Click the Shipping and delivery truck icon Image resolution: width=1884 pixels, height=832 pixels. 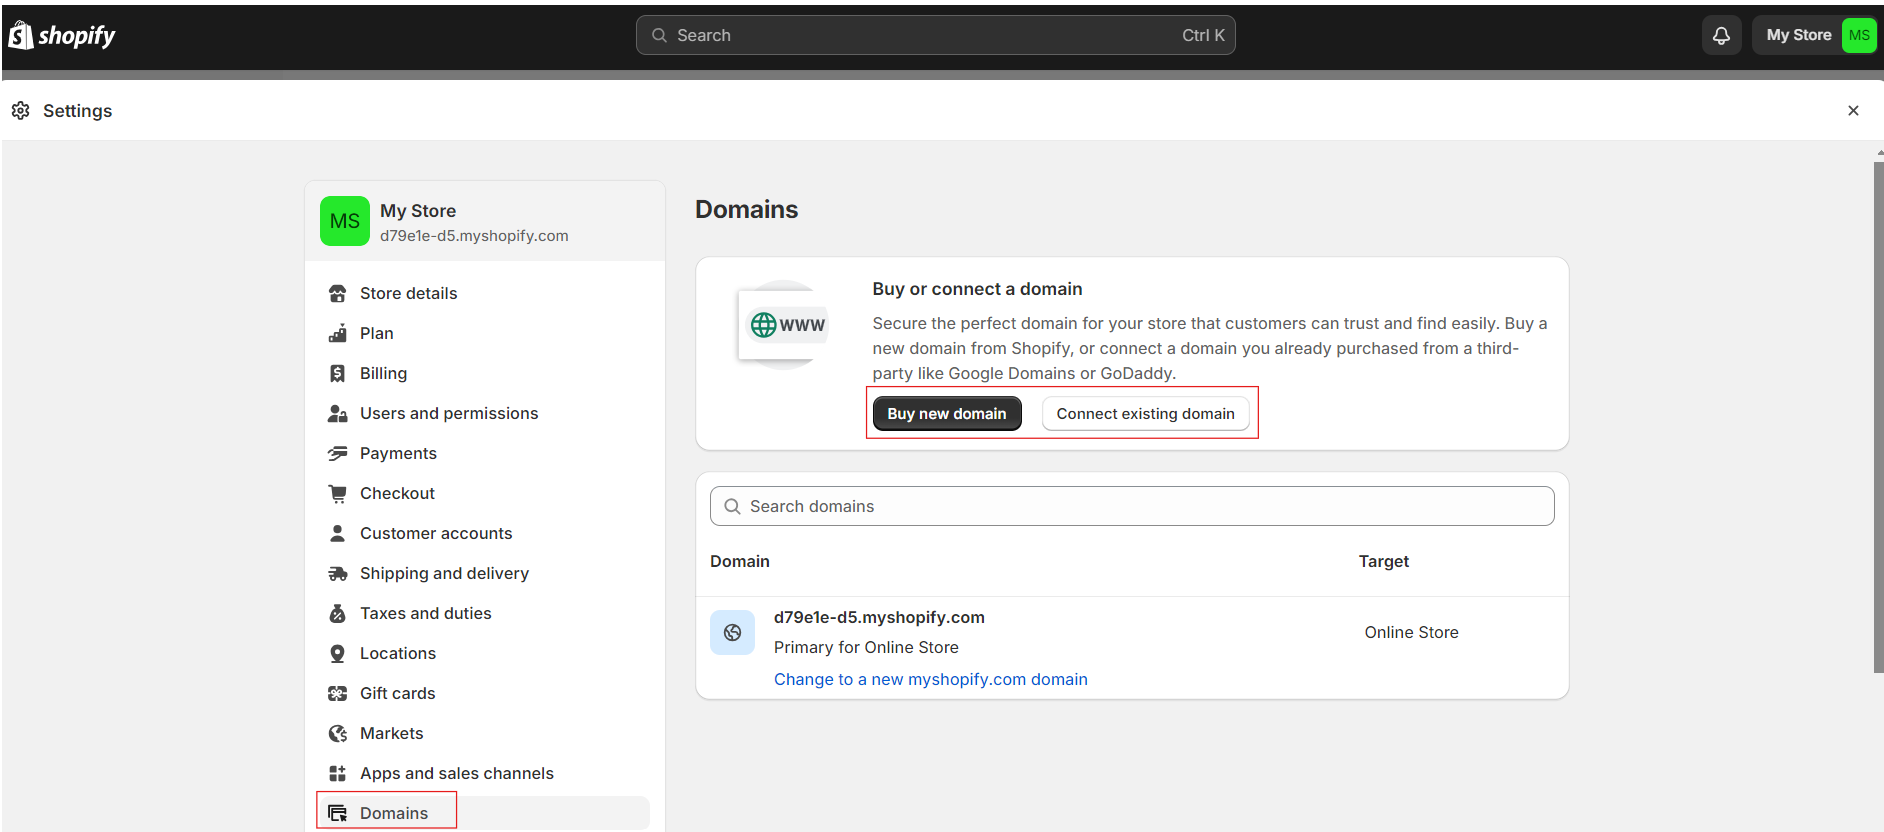pyautogui.click(x=338, y=573)
